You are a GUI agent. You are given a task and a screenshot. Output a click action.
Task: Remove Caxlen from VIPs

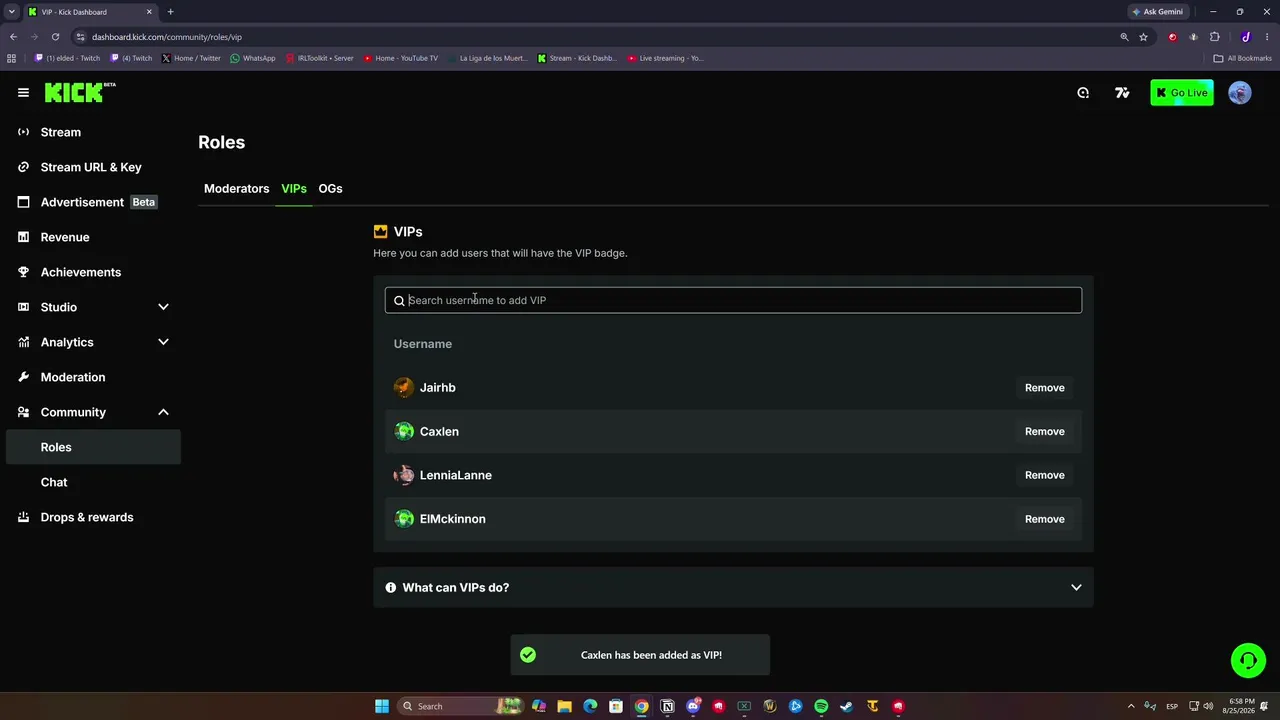pos(1044,432)
